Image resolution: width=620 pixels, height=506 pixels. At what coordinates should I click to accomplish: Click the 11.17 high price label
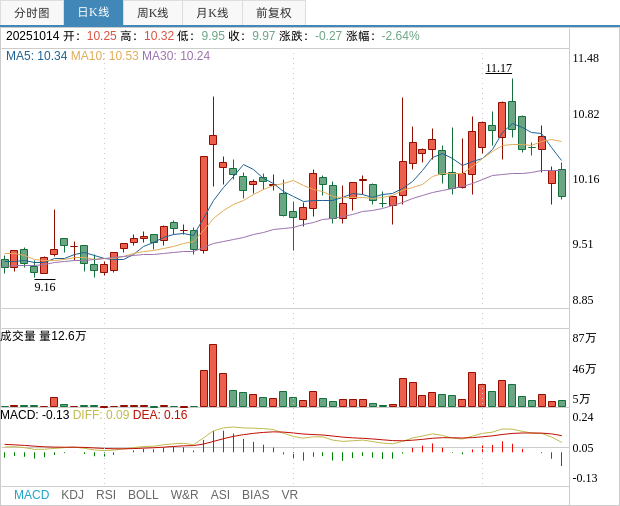pyautogui.click(x=499, y=68)
